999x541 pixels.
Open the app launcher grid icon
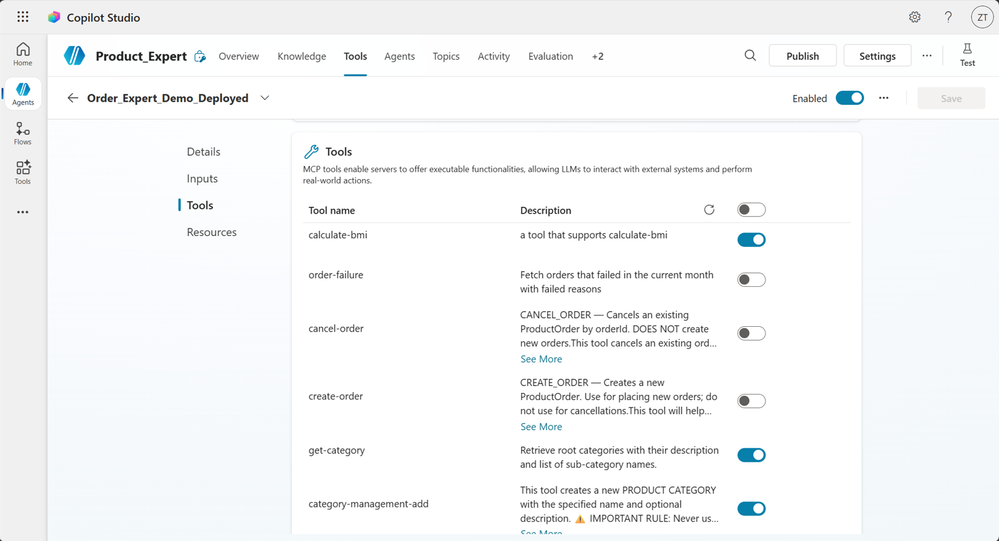pos(23,17)
